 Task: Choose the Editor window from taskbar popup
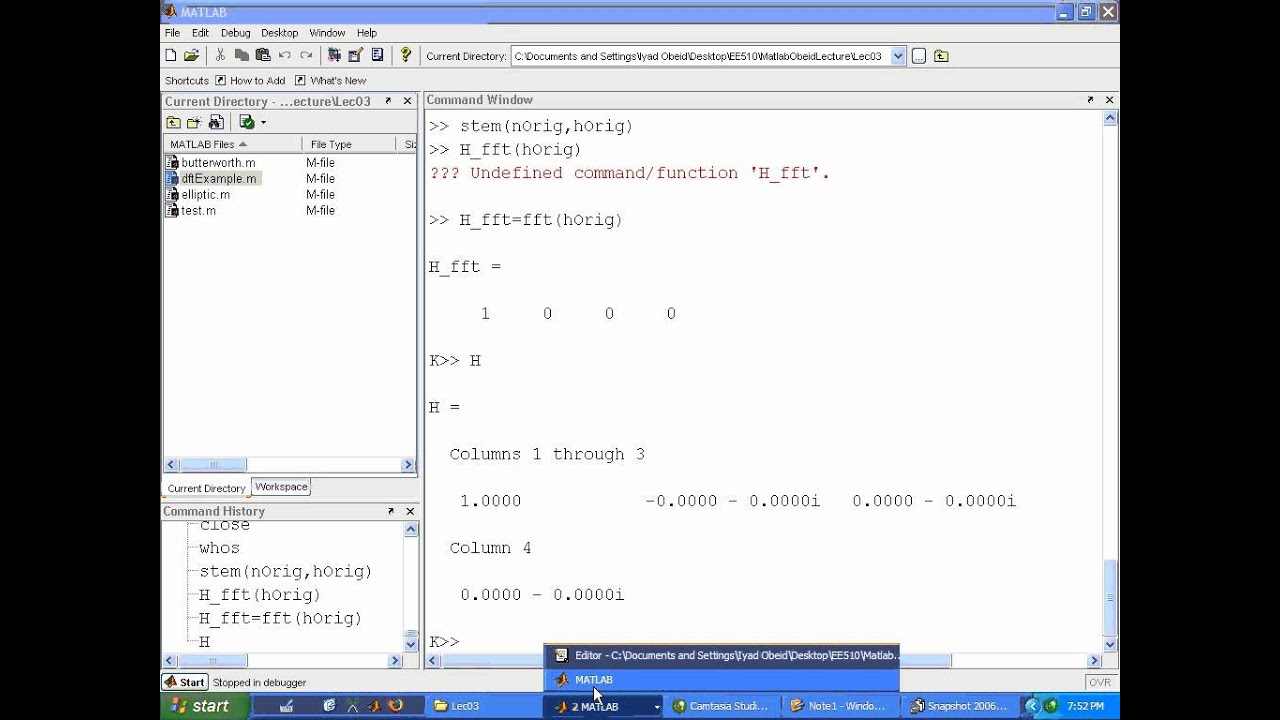722,656
